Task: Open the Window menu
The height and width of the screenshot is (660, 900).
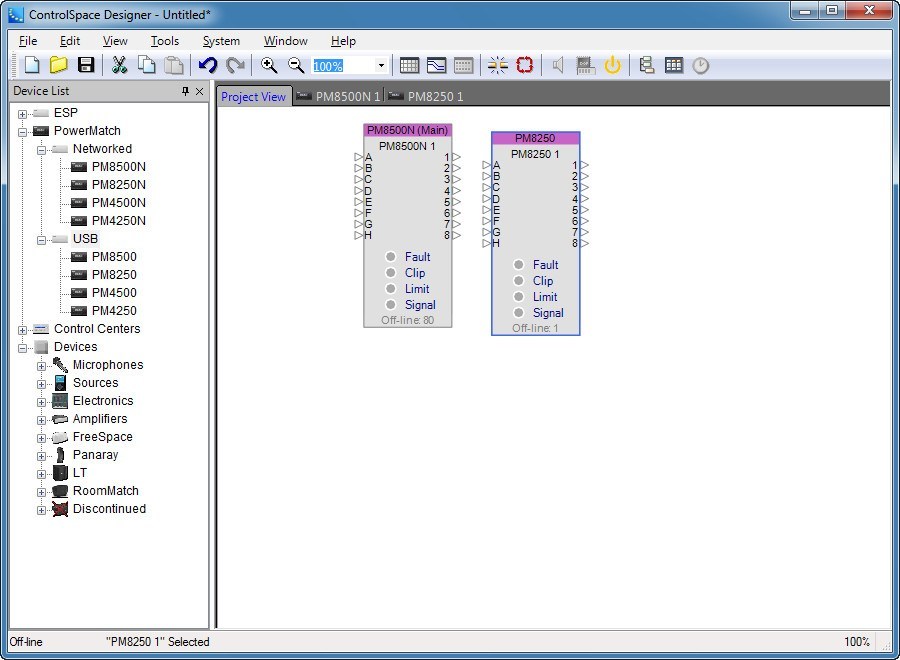Action: [x=285, y=41]
